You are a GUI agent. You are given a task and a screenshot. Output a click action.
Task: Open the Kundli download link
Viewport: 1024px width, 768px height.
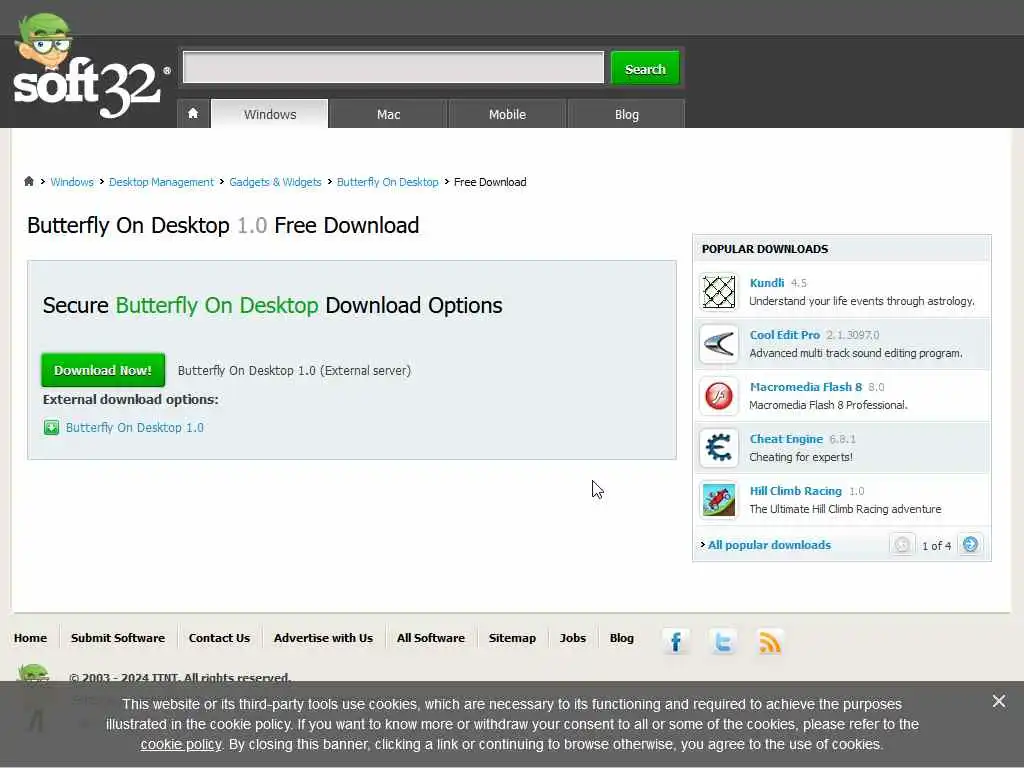[x=767, y=283]
